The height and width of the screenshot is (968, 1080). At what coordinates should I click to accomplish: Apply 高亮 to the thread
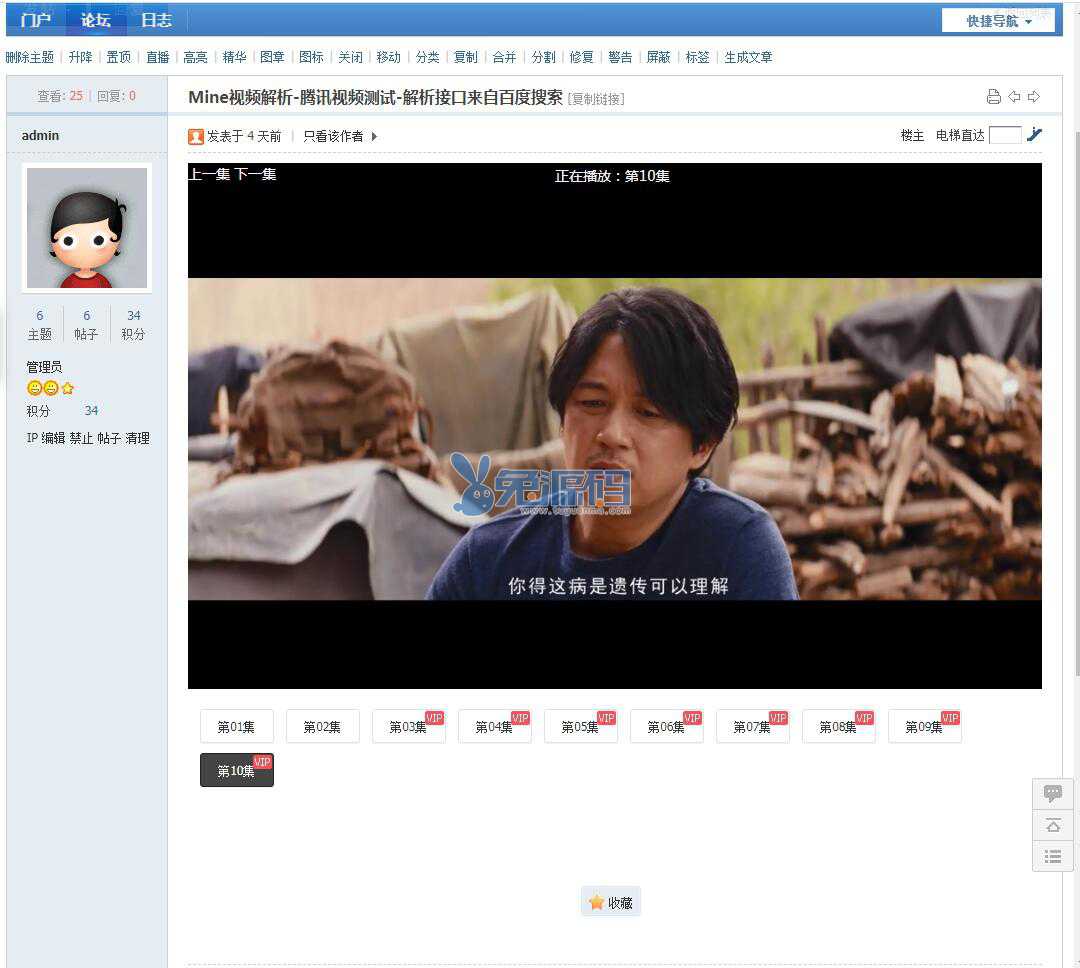[x=196, y=57]
